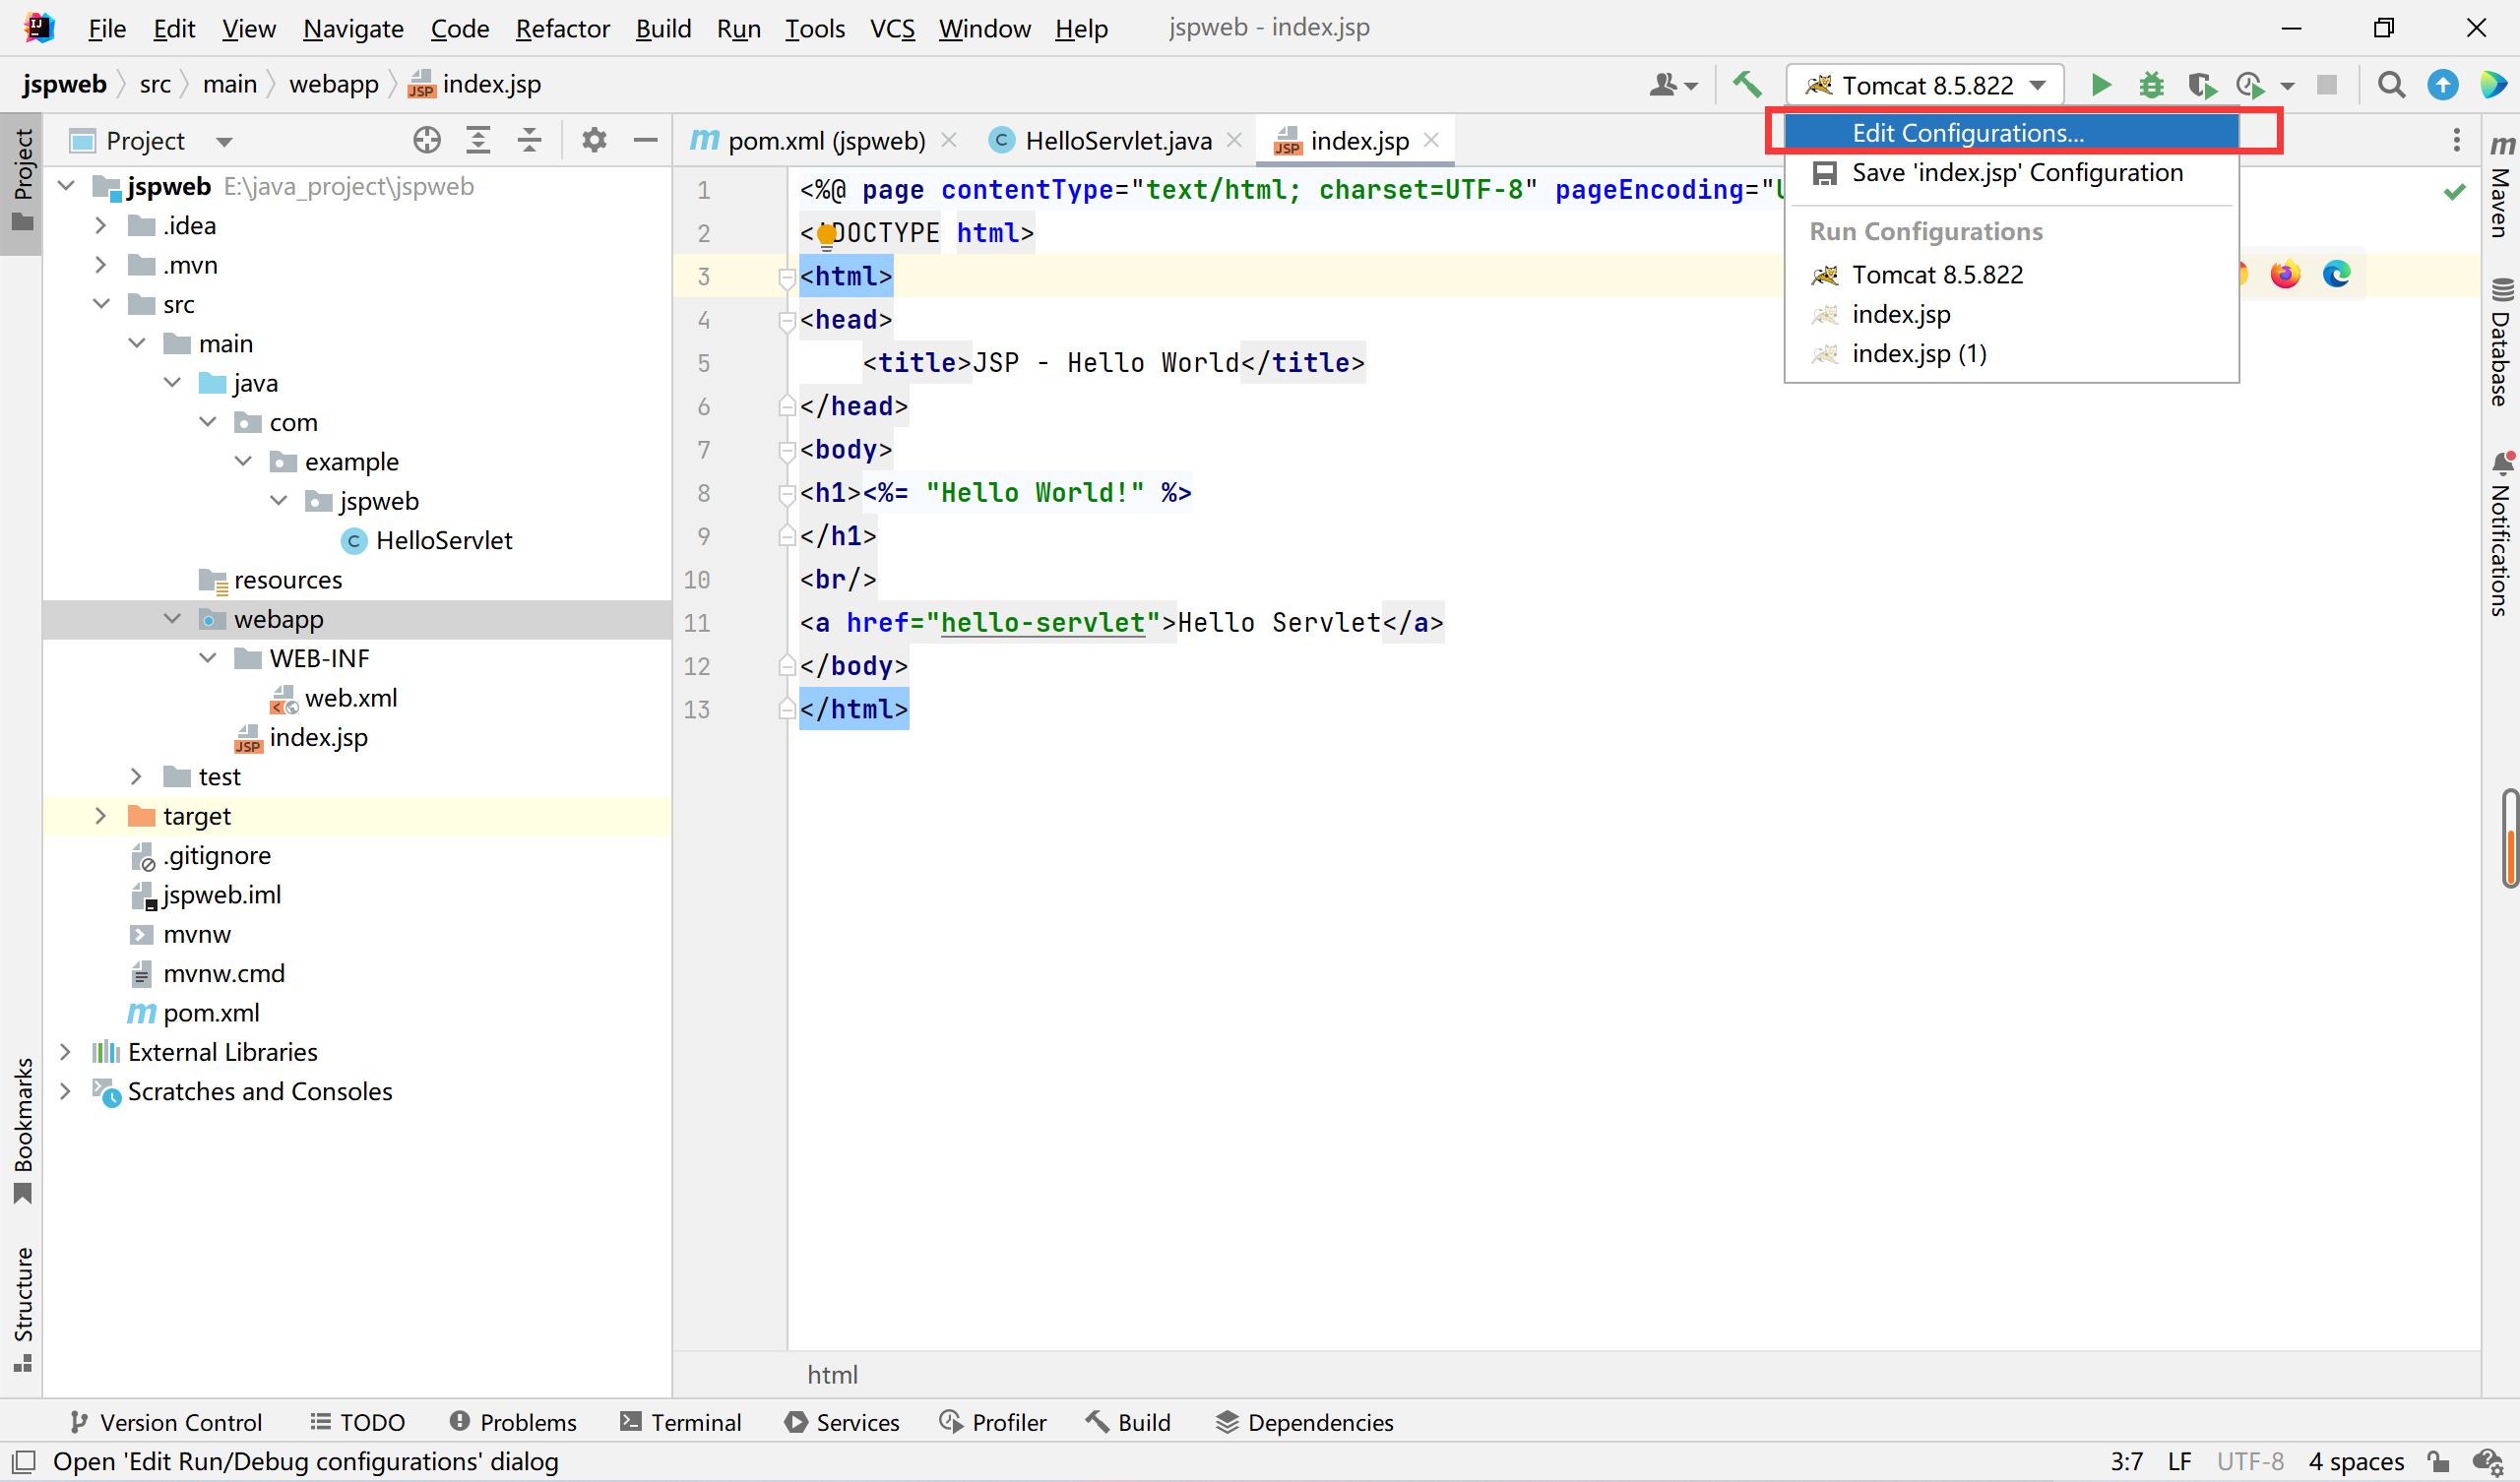Viewport: 2520px width, 1482px height.
Task: Expand the test folder
Action: point(136,777)
